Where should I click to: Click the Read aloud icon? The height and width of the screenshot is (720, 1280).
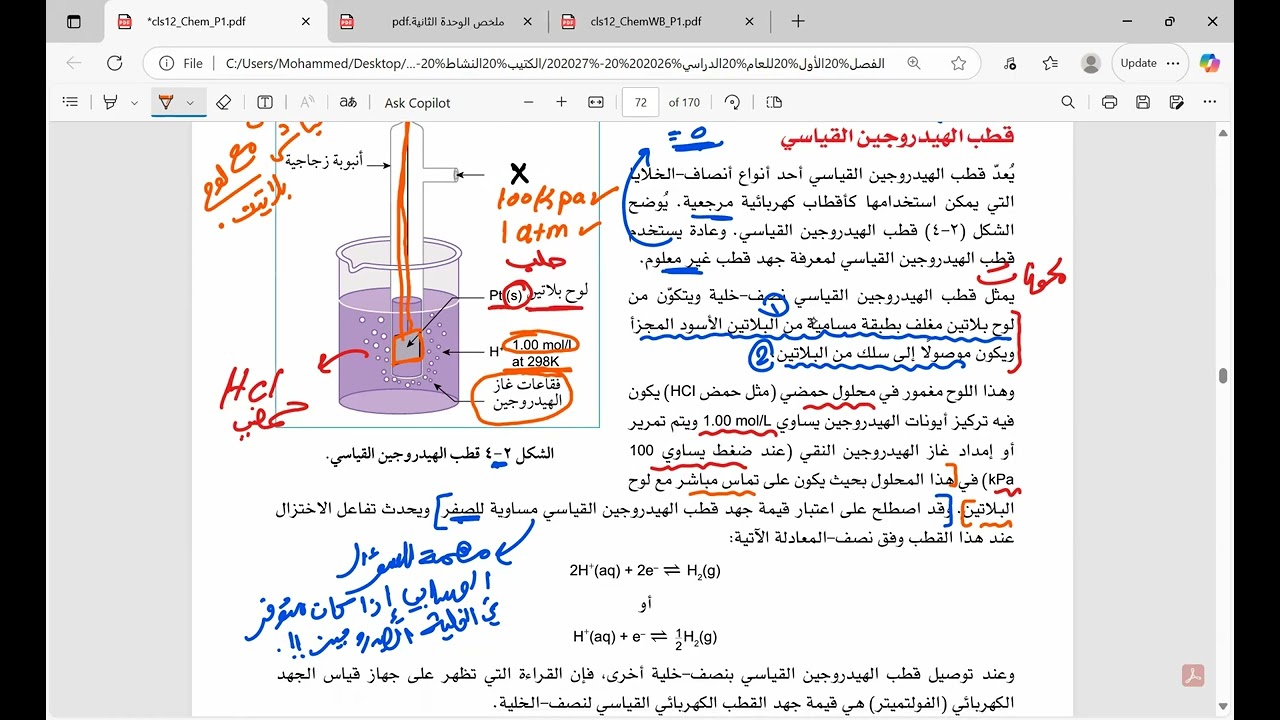[307, 102]
